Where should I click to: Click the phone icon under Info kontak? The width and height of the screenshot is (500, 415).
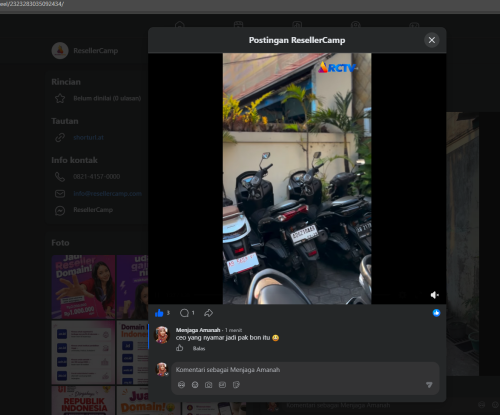click(60, 177)
